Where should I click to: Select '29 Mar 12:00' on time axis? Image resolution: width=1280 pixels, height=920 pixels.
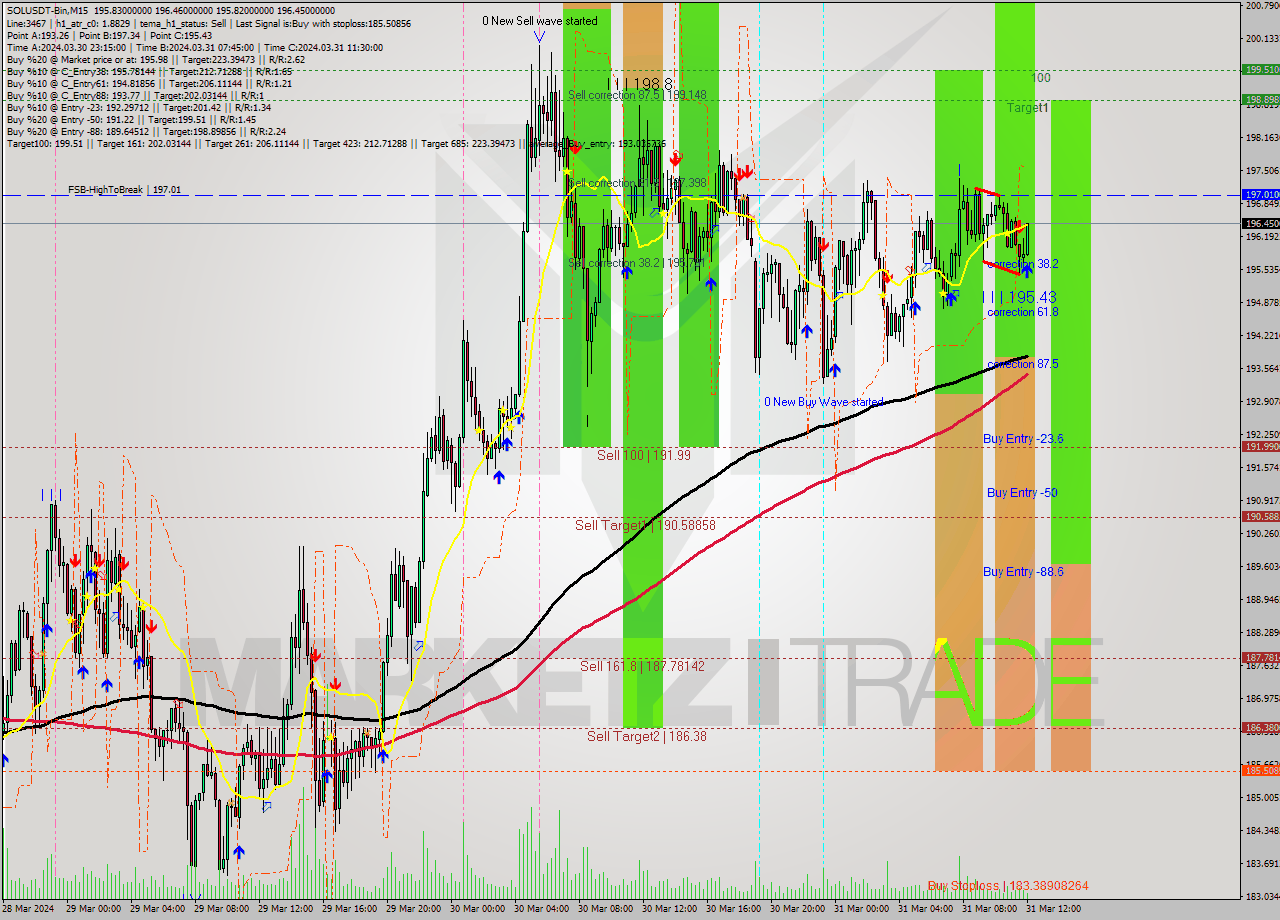tap(286, 909)
